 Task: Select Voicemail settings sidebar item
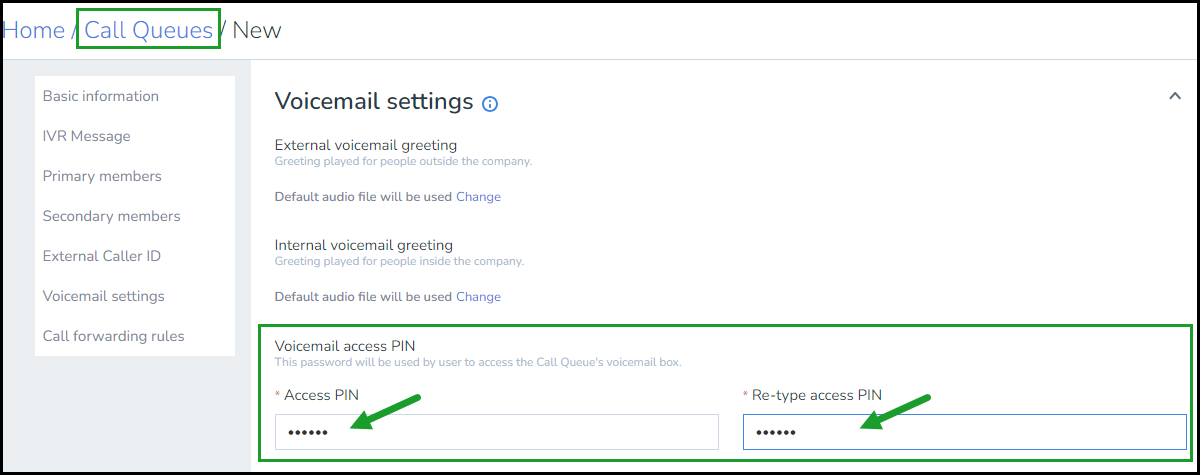pyautogui.click(x=104, y=296)
